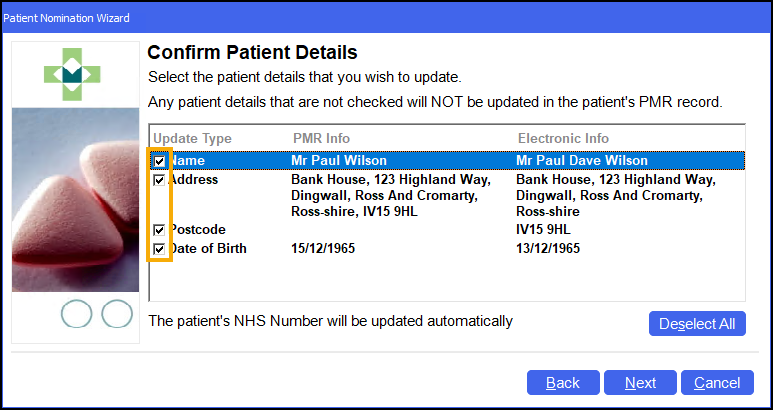Image resolution: width=773 pixels, height=410 pixels.
Task: Click the pink tablets image
Action: tap(75, 199)
